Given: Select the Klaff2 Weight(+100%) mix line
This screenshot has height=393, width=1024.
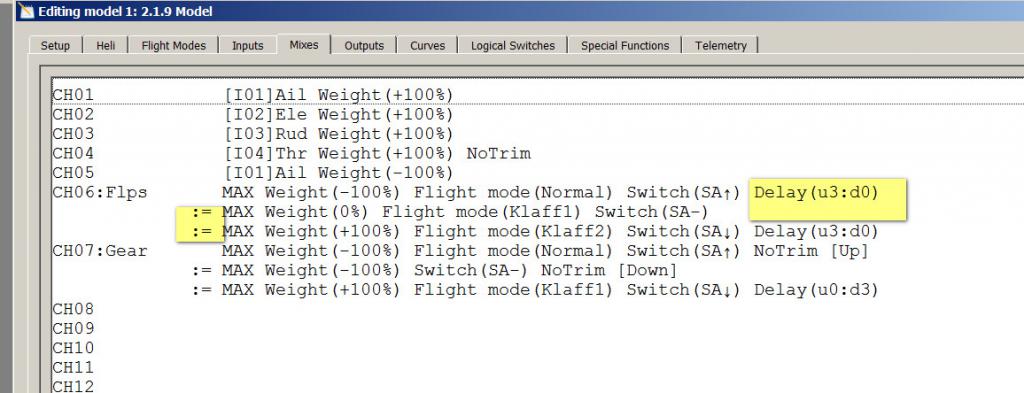Looking at the screenshot, I should (x=536, y=232).
